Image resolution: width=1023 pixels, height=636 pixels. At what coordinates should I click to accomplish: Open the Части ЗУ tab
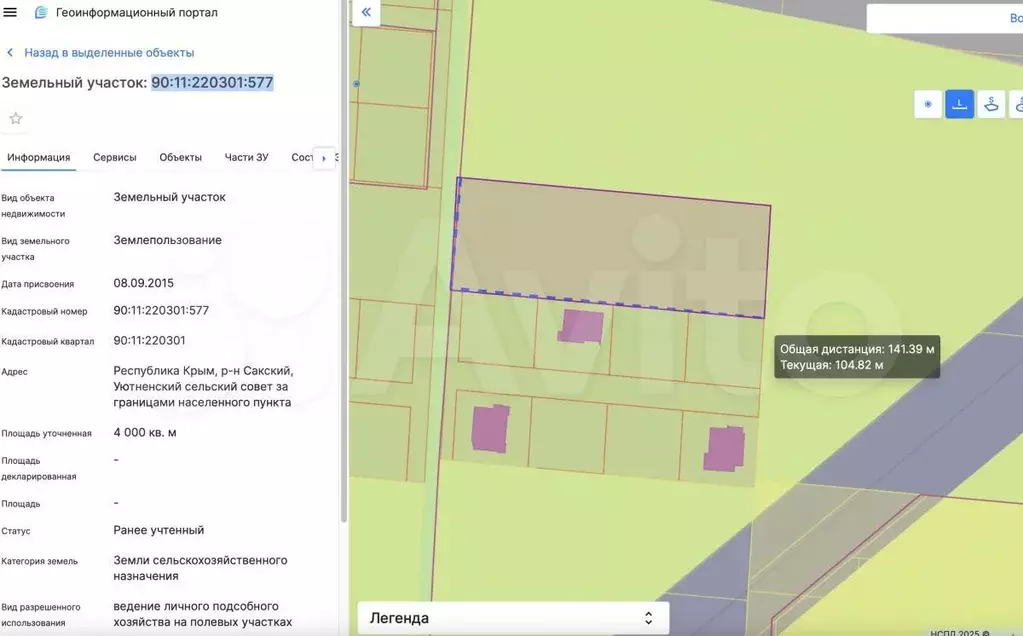pyautogui.click(x=246, y=157)
